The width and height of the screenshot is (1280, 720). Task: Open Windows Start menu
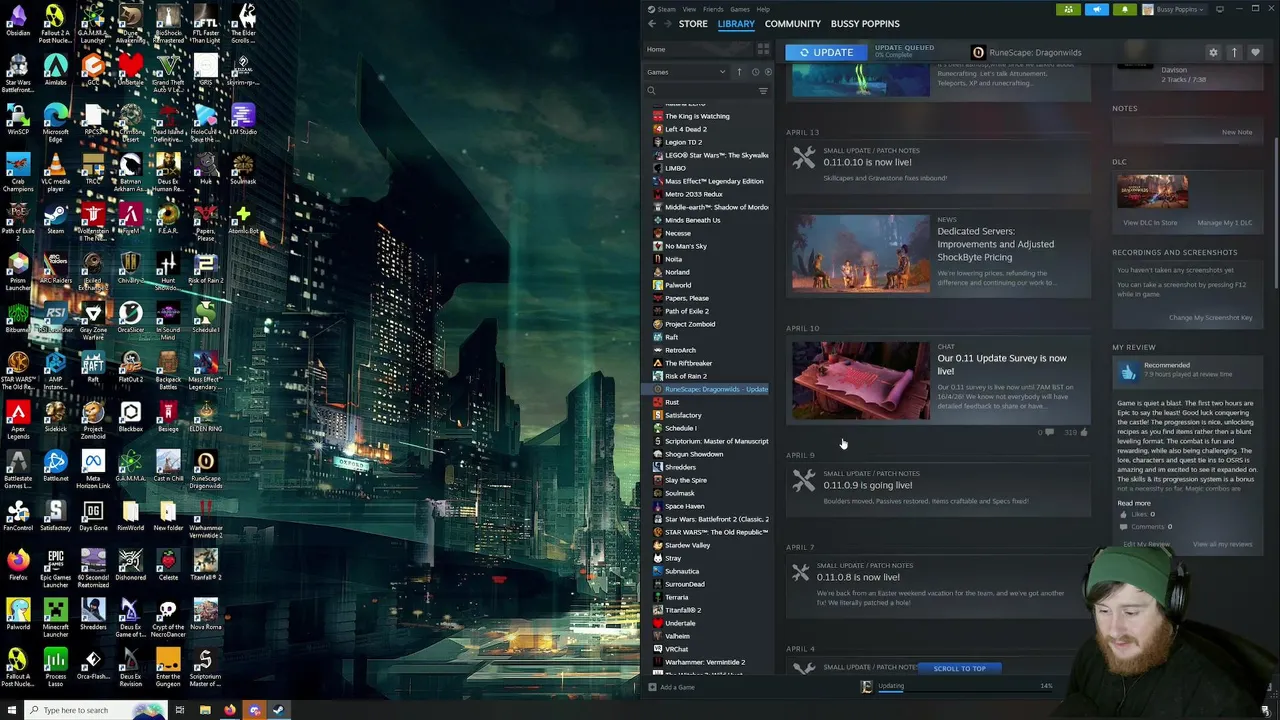pos(10,710)
